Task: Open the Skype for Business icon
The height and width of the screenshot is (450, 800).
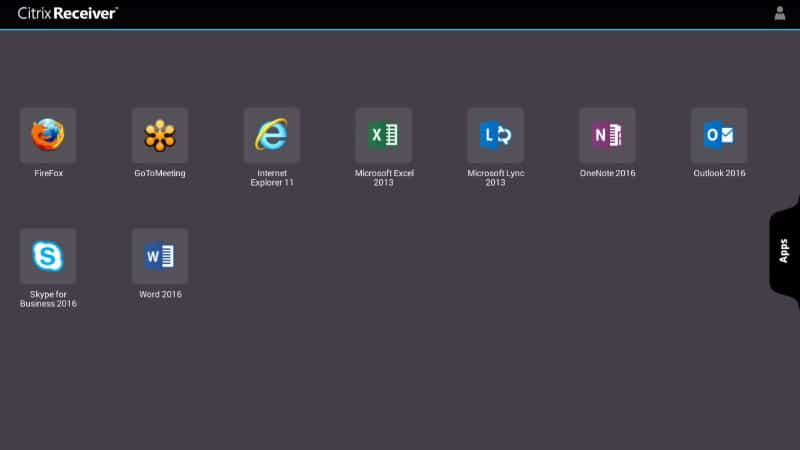Action: (48, 256)
